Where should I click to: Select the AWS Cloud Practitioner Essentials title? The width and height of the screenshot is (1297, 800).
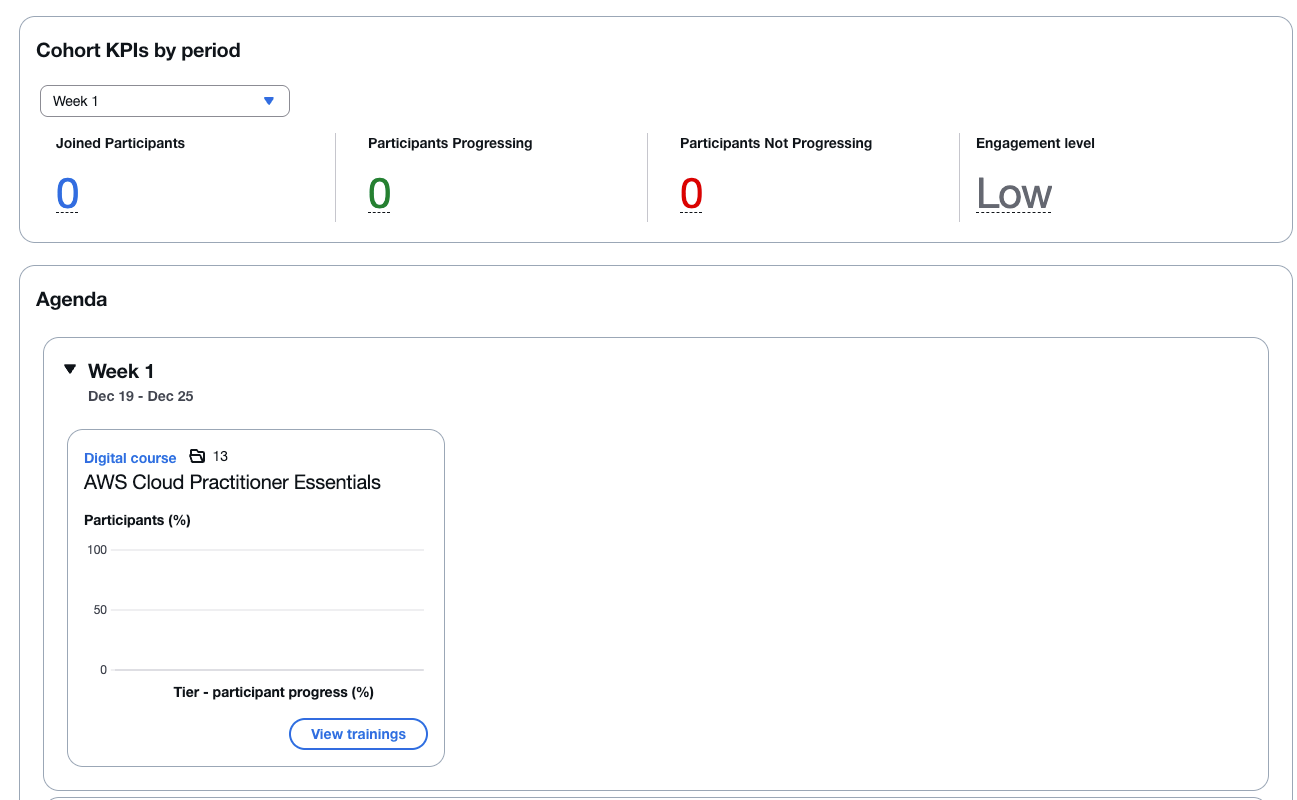click(232, 482)
